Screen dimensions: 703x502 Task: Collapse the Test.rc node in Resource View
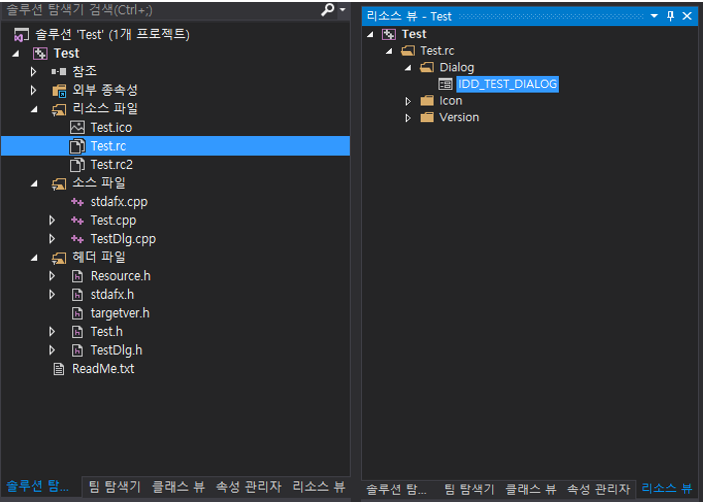(x=389, y=52)
